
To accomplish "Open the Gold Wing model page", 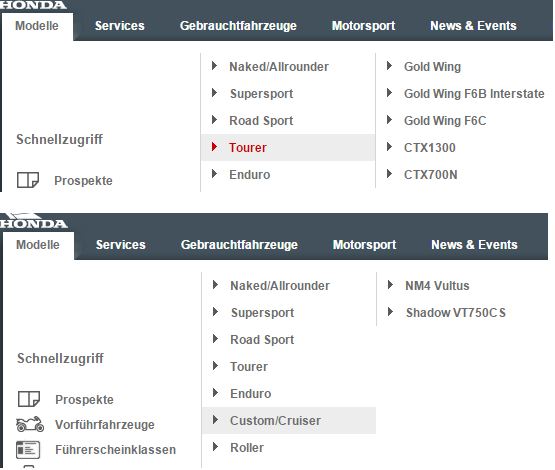I will (x=432, y=67).
